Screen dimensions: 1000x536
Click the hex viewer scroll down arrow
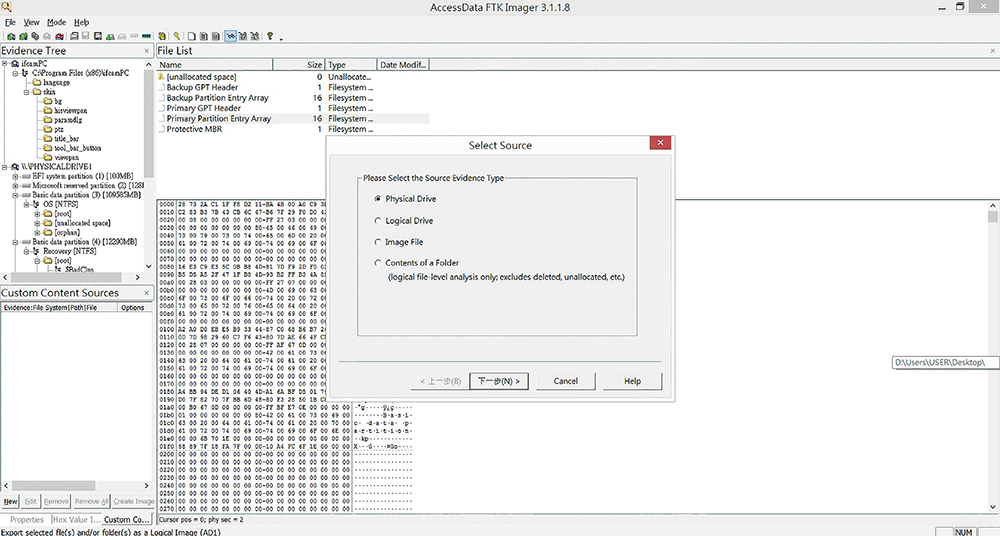[x=993, y=507]
